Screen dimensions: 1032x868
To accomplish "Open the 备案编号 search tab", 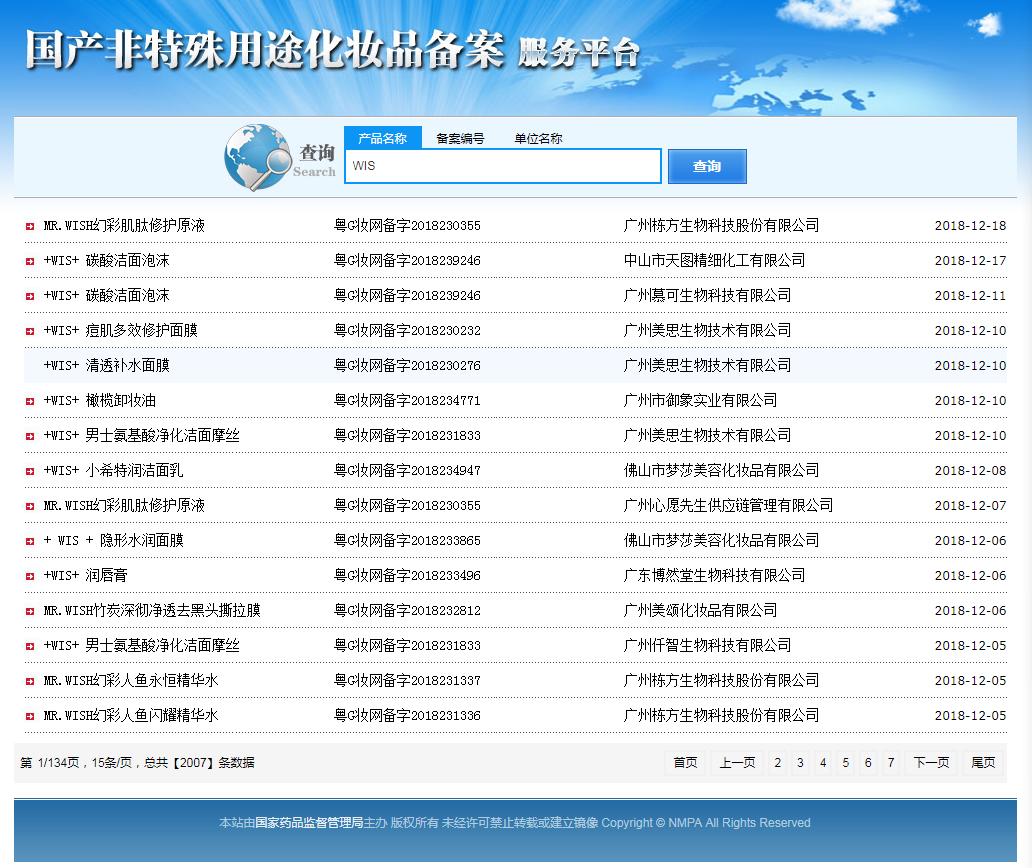I will (461, 139).
